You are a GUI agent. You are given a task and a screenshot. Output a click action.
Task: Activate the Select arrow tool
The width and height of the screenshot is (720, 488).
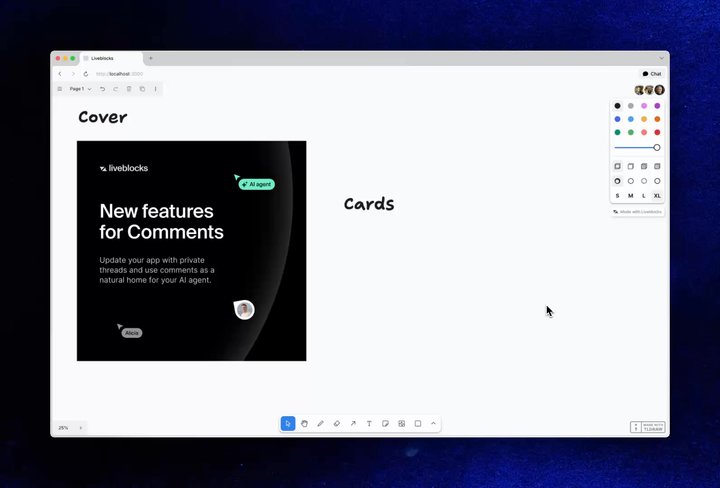[x=288, y=424]
